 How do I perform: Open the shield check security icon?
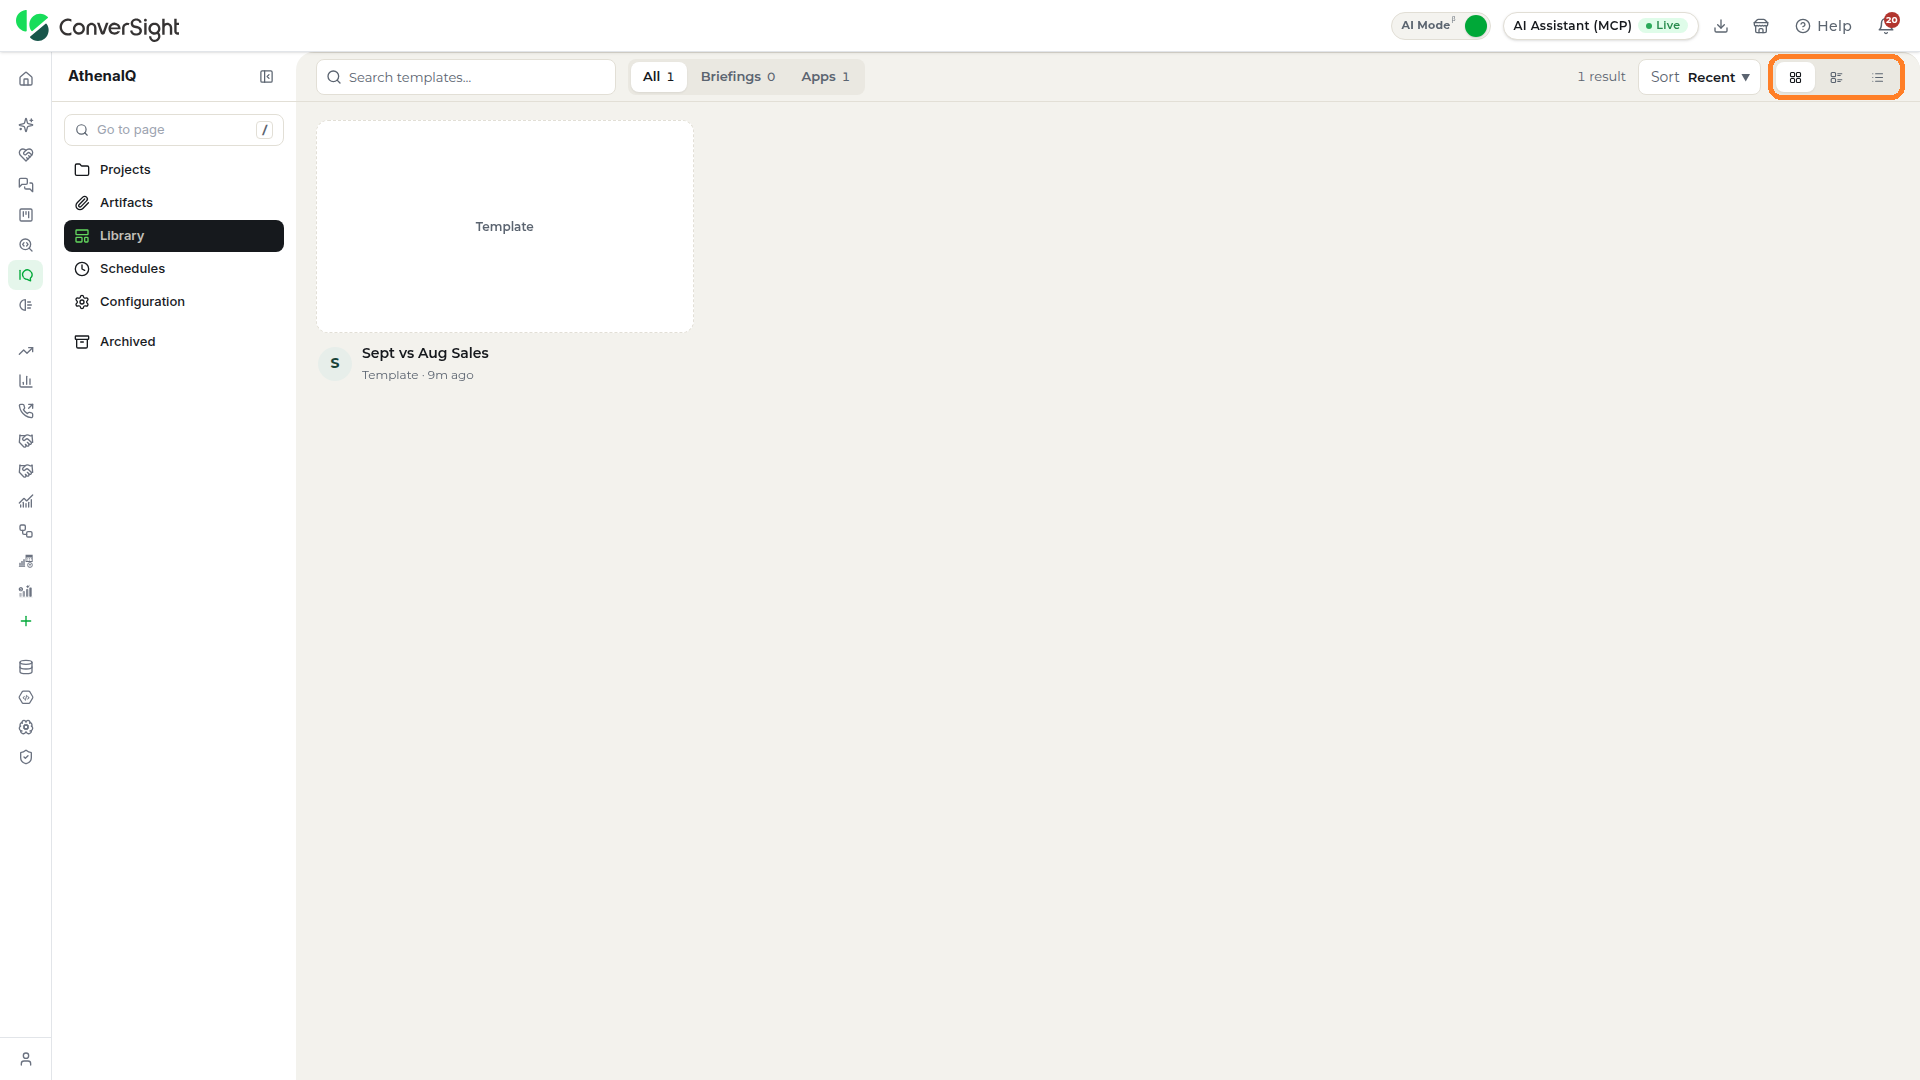click(26, 757)
